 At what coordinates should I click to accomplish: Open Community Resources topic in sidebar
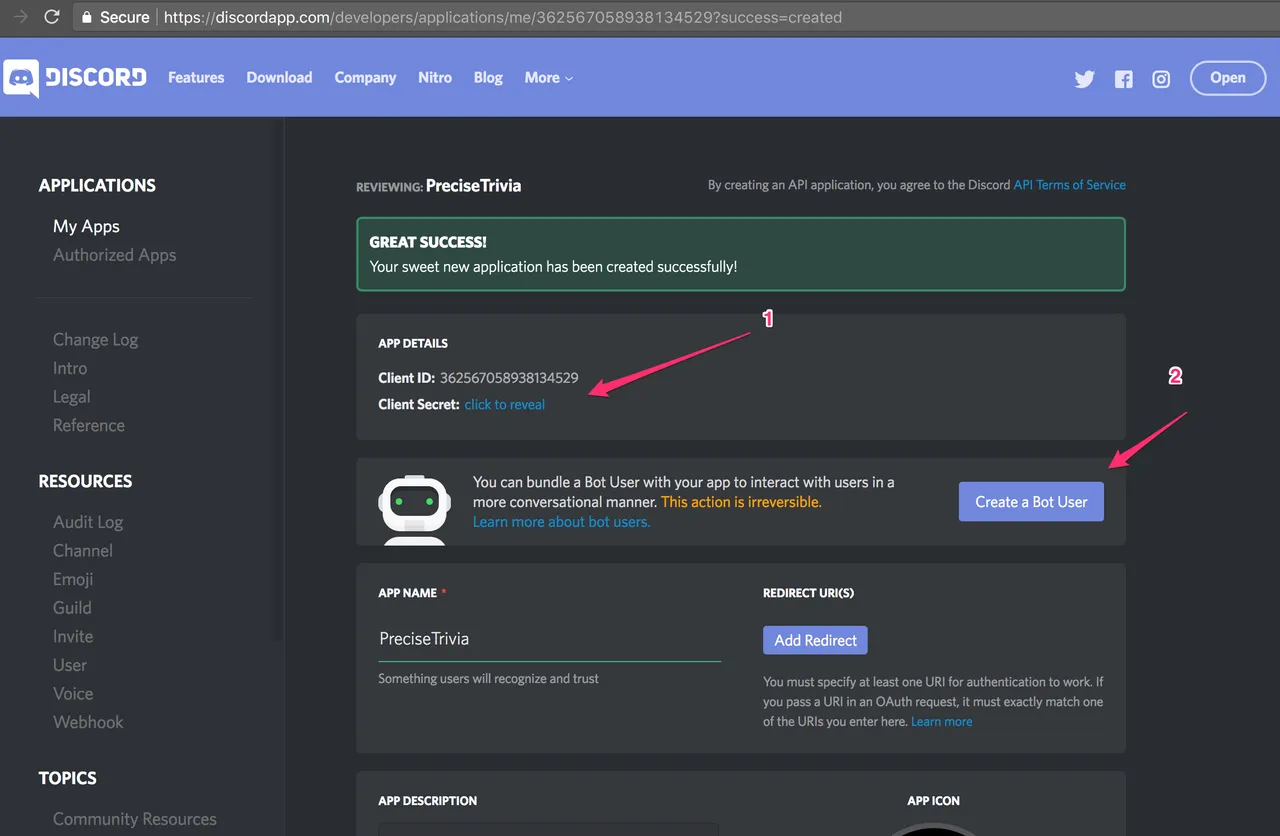(135, 819)
